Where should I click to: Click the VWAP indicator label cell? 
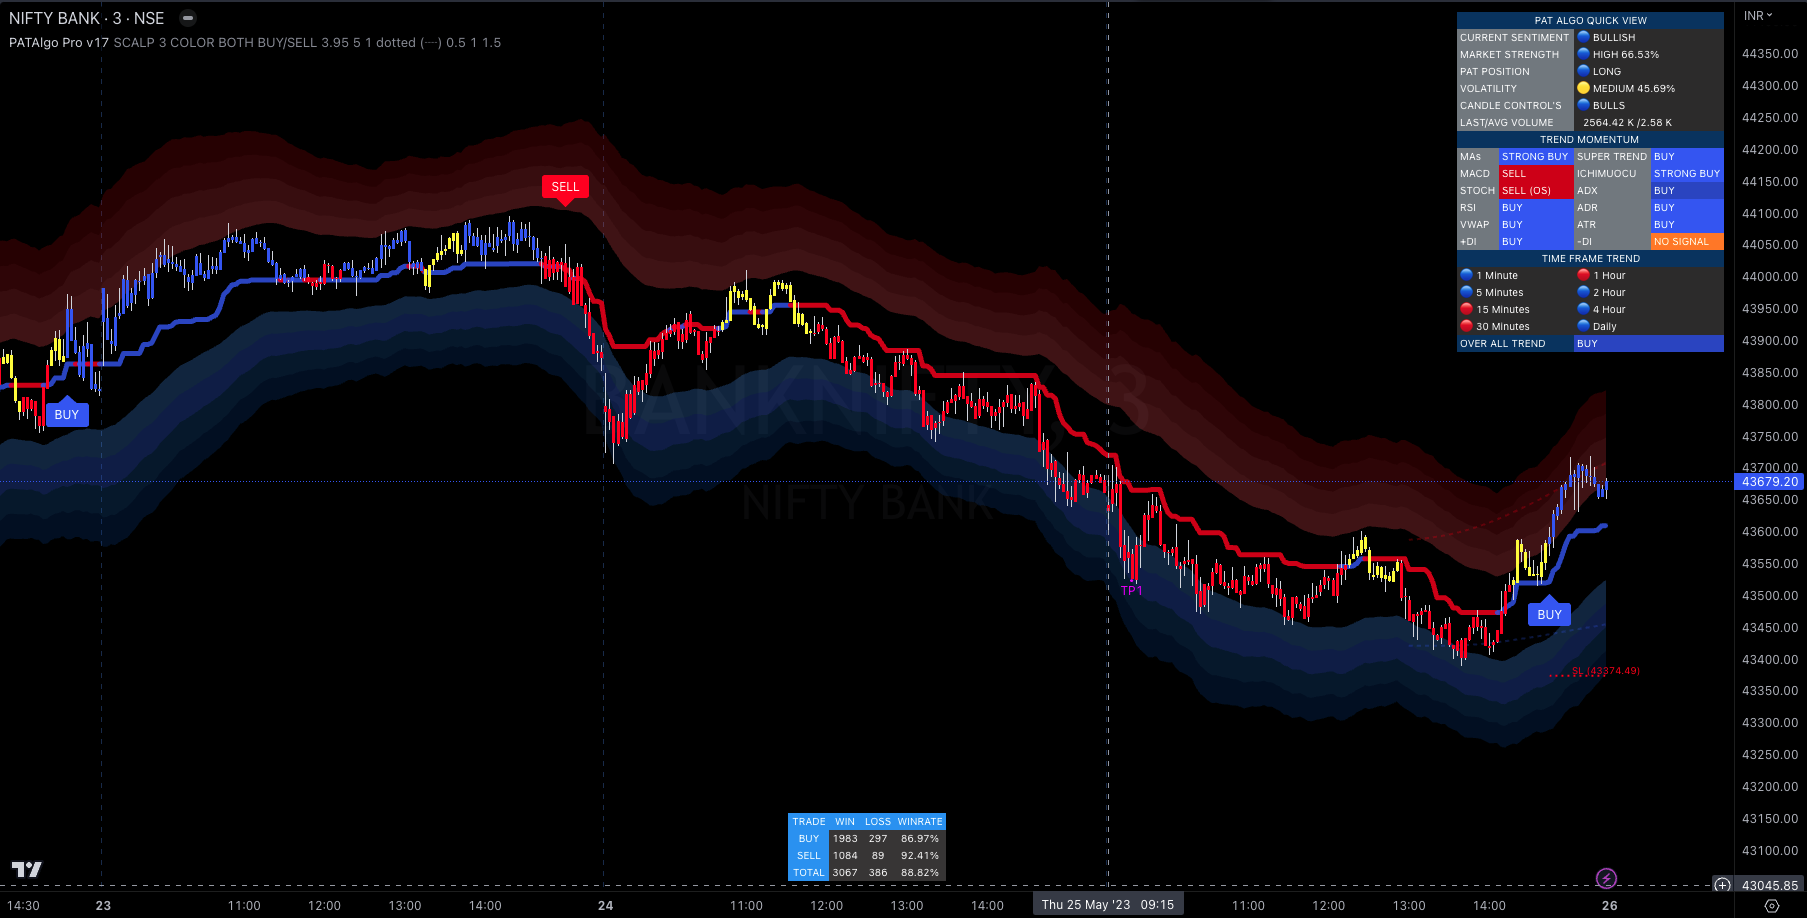(x=1477, y=225)
